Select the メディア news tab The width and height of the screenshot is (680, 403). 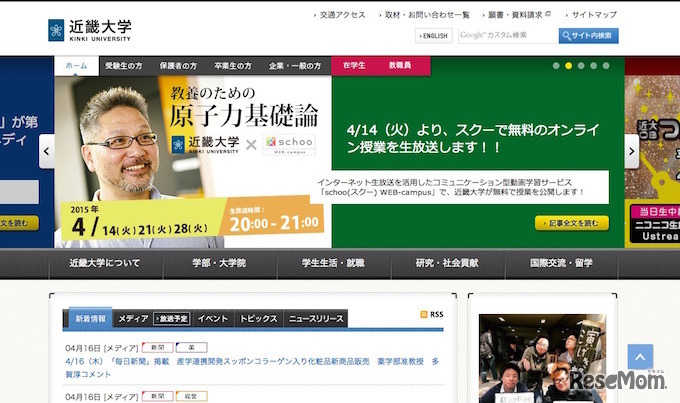(133, 319)
